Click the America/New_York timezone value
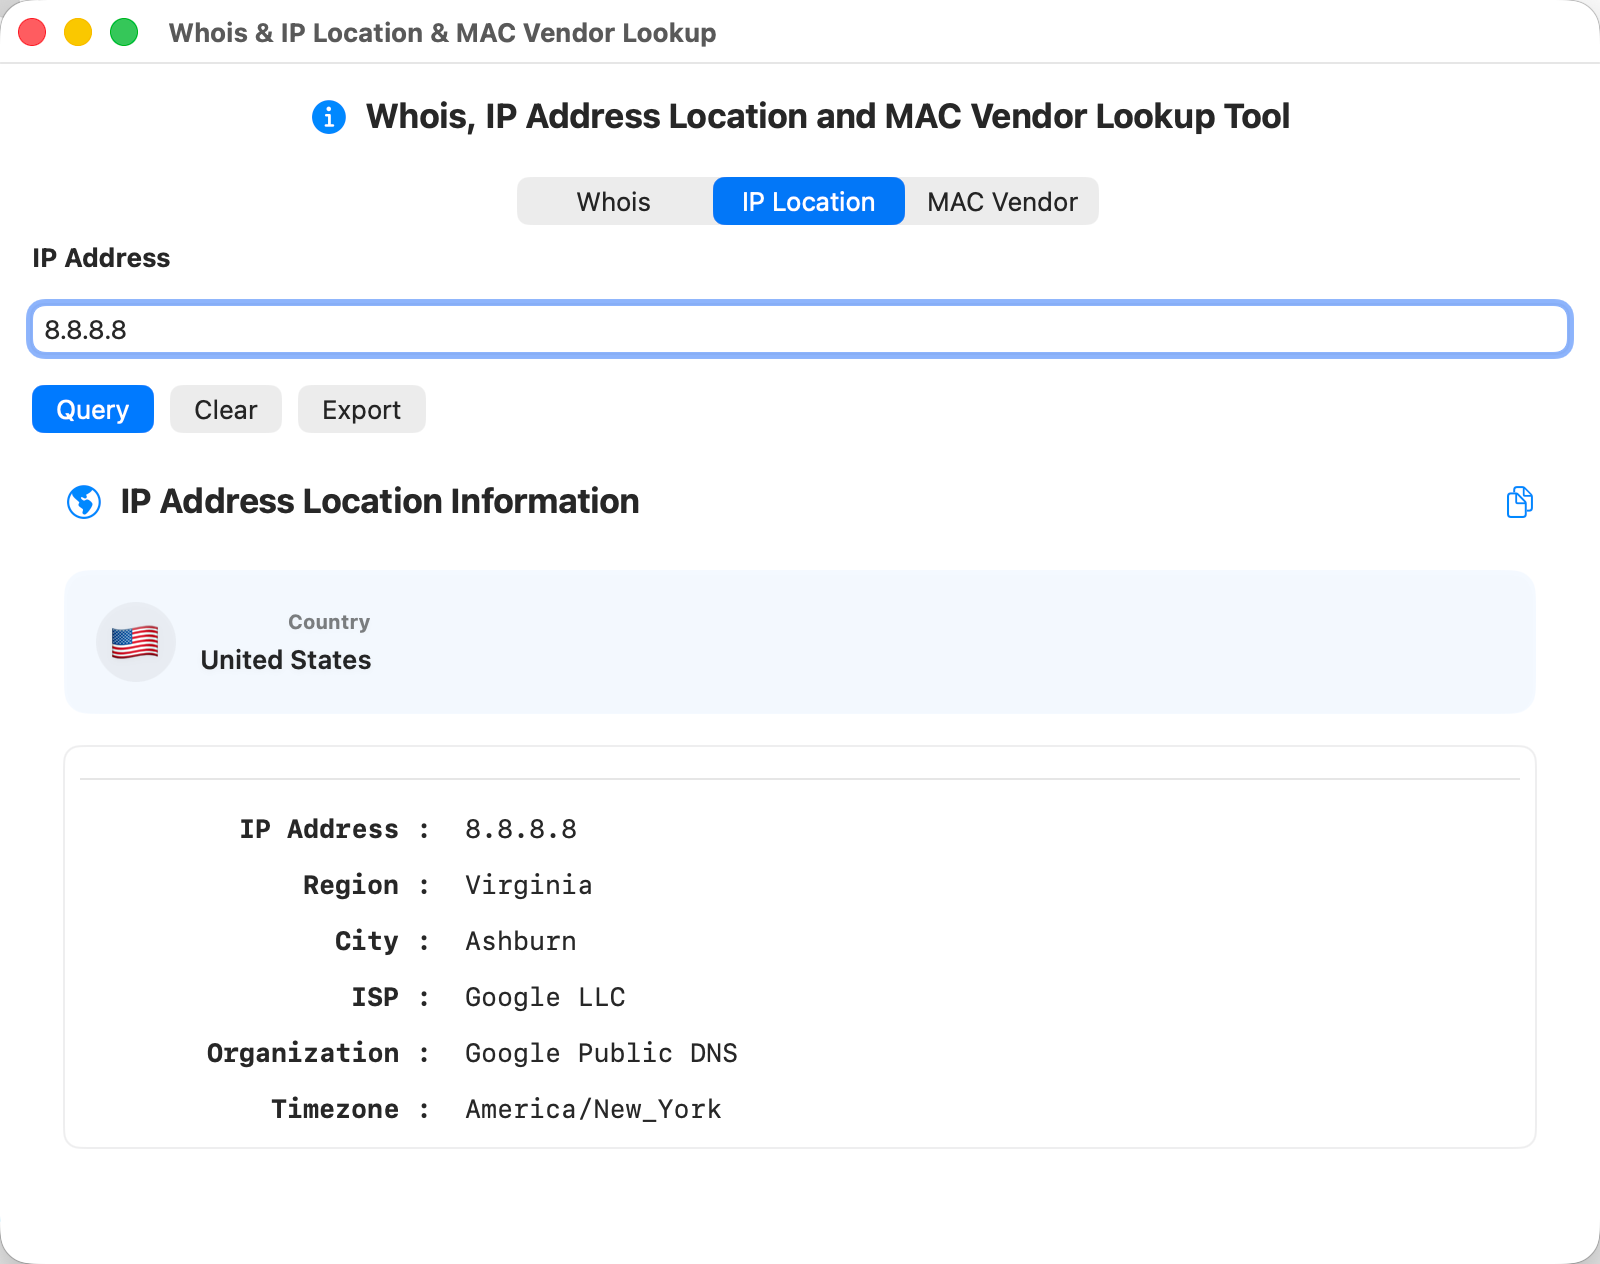1600x1264 pixels. [x=592, y=1109]
